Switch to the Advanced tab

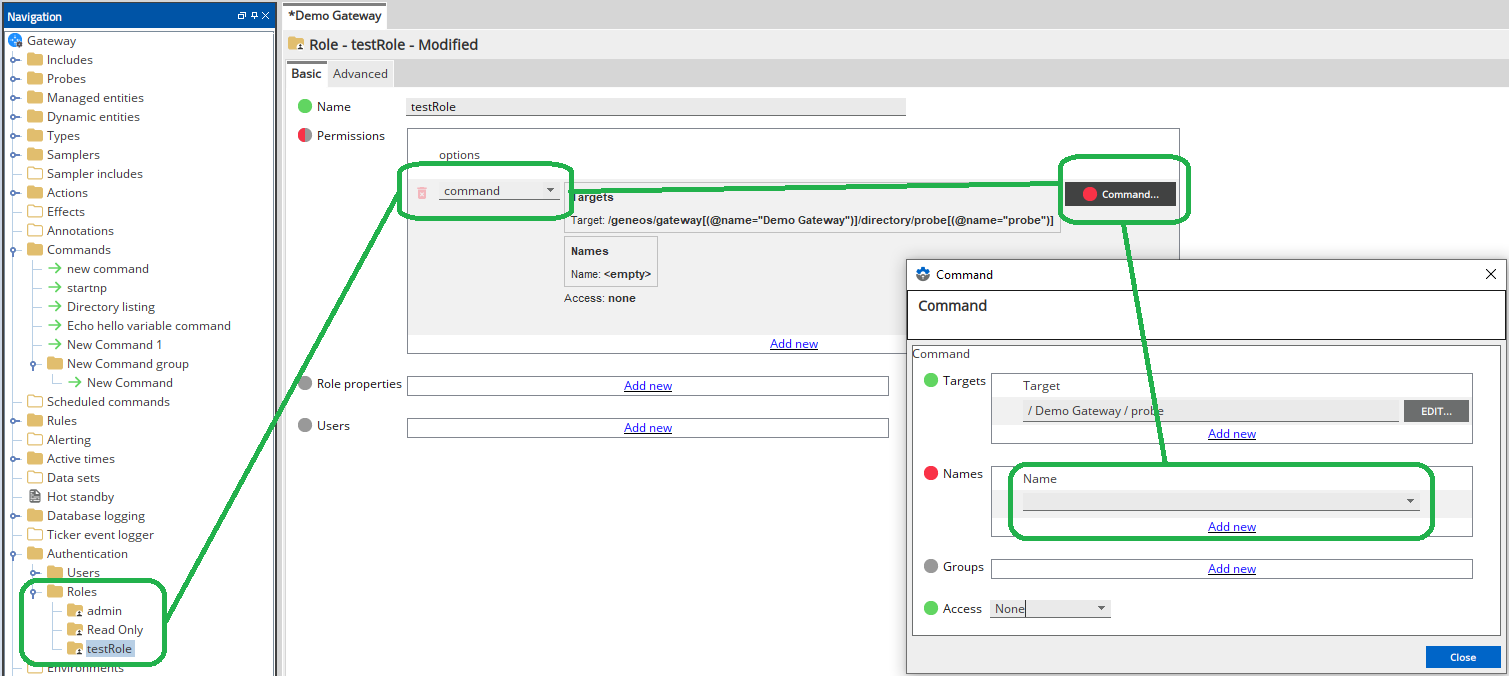pos(360,74)
